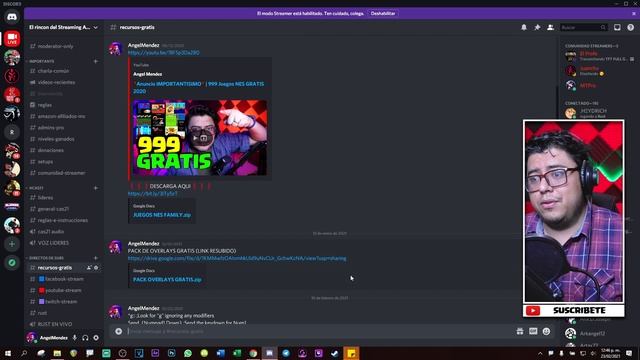Hide member list people icon
This screenshot has height=360, width=640.
point(550,27)
